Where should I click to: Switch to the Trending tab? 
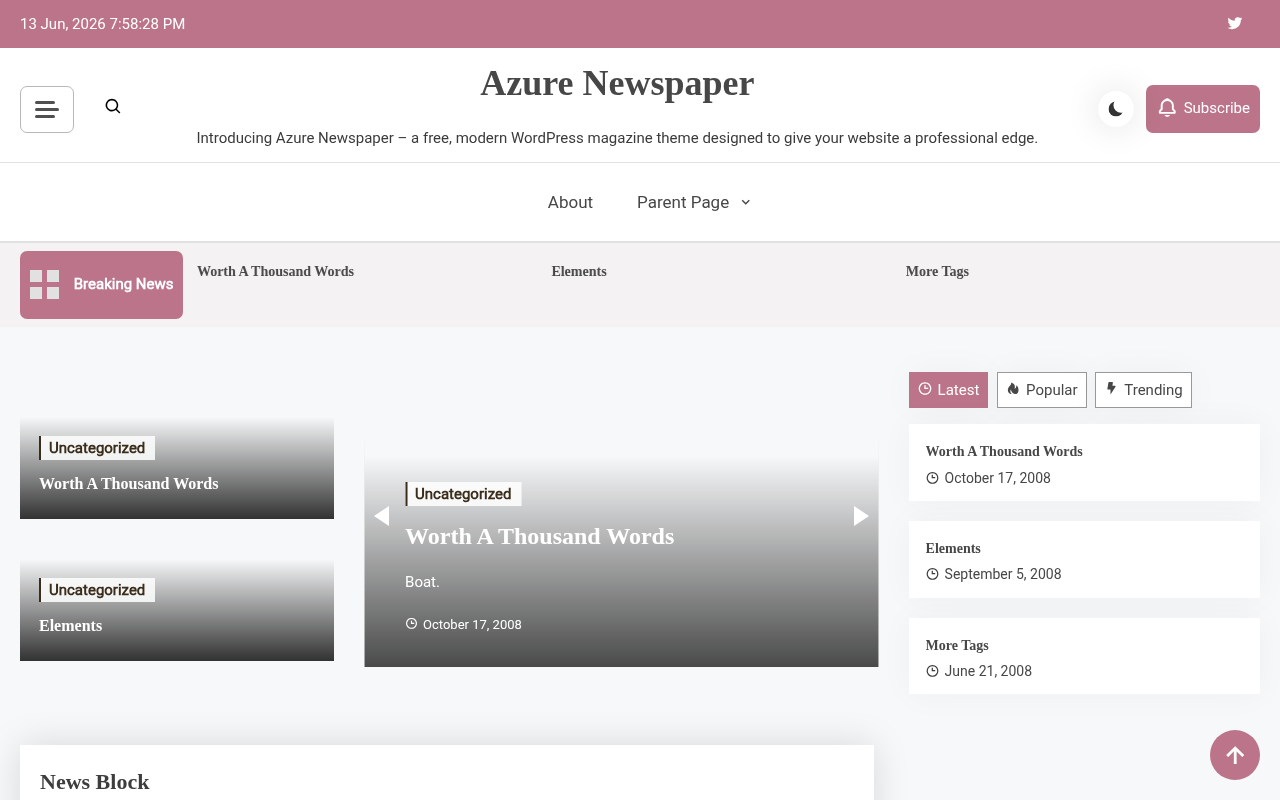tap(1143, 390)
